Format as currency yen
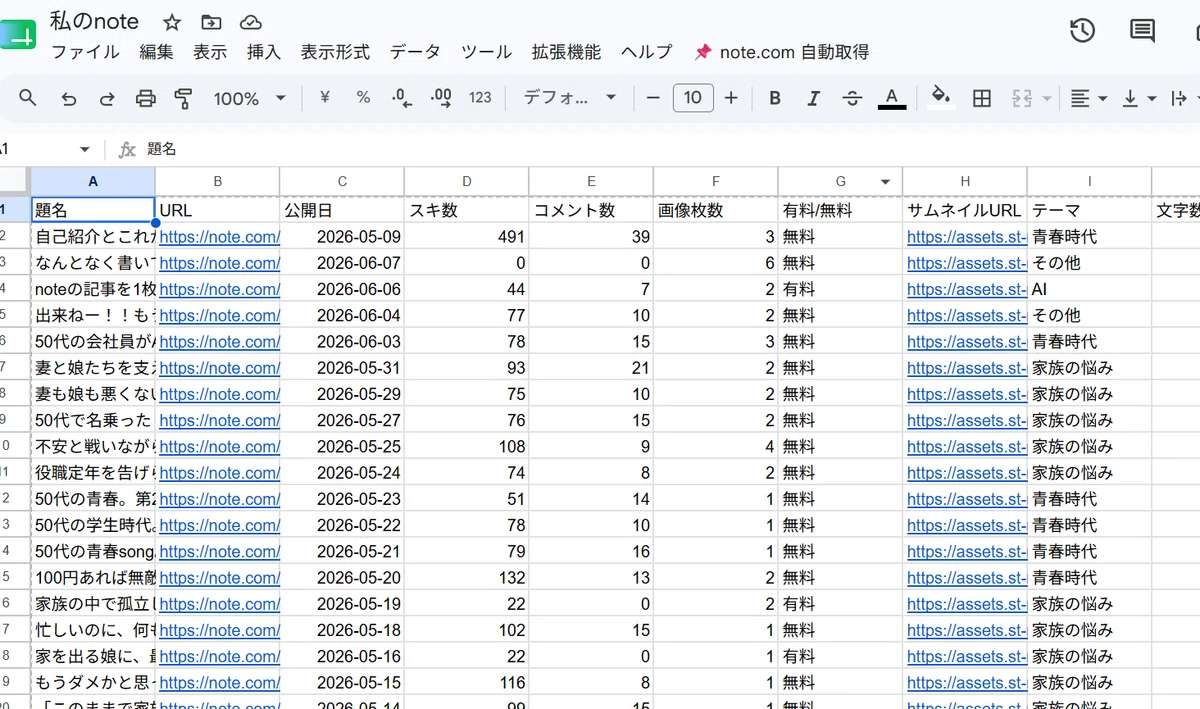Screen dimensions: 1200x709 (x=324, y=98)
